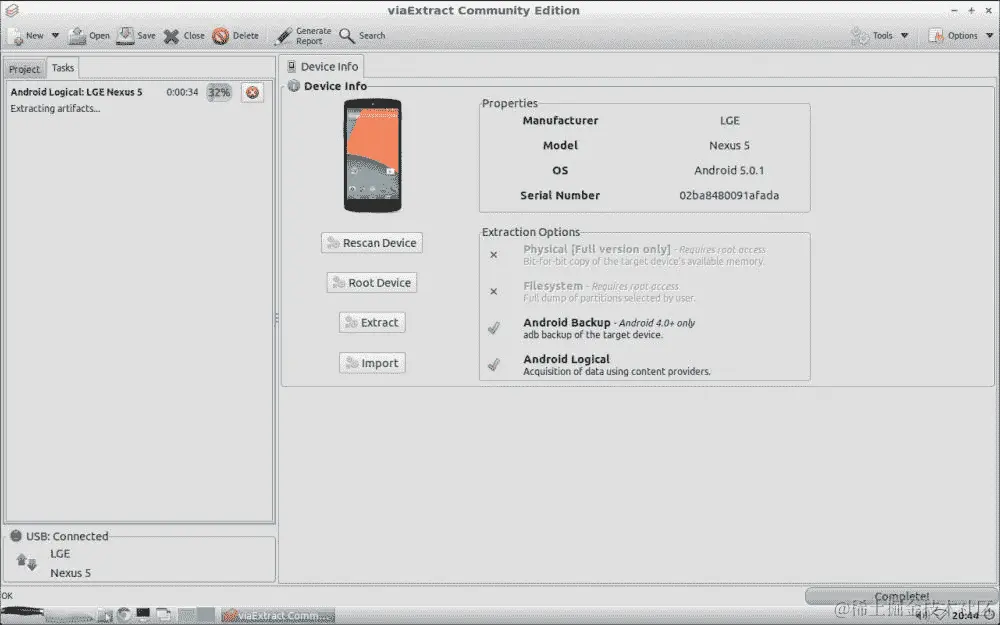Click the Nexus 5 phone picture
This screenshot has width=1000, height=625.
(x=372, y=156)
